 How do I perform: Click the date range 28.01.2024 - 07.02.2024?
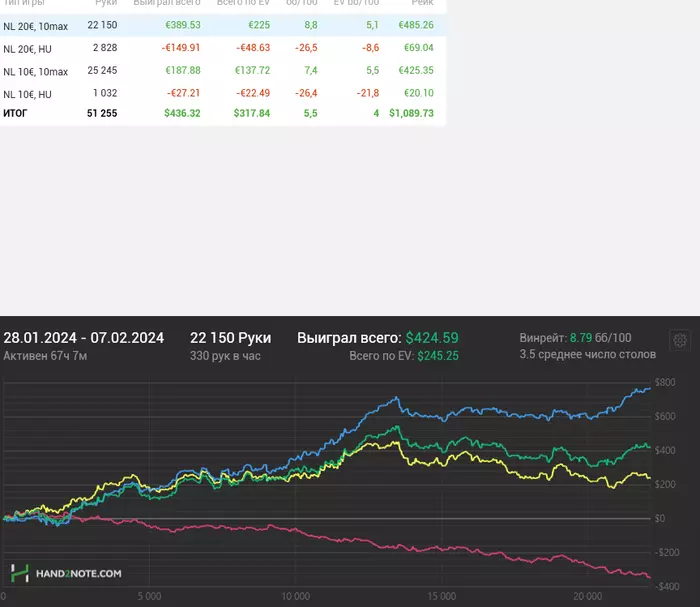pos(84,338)
